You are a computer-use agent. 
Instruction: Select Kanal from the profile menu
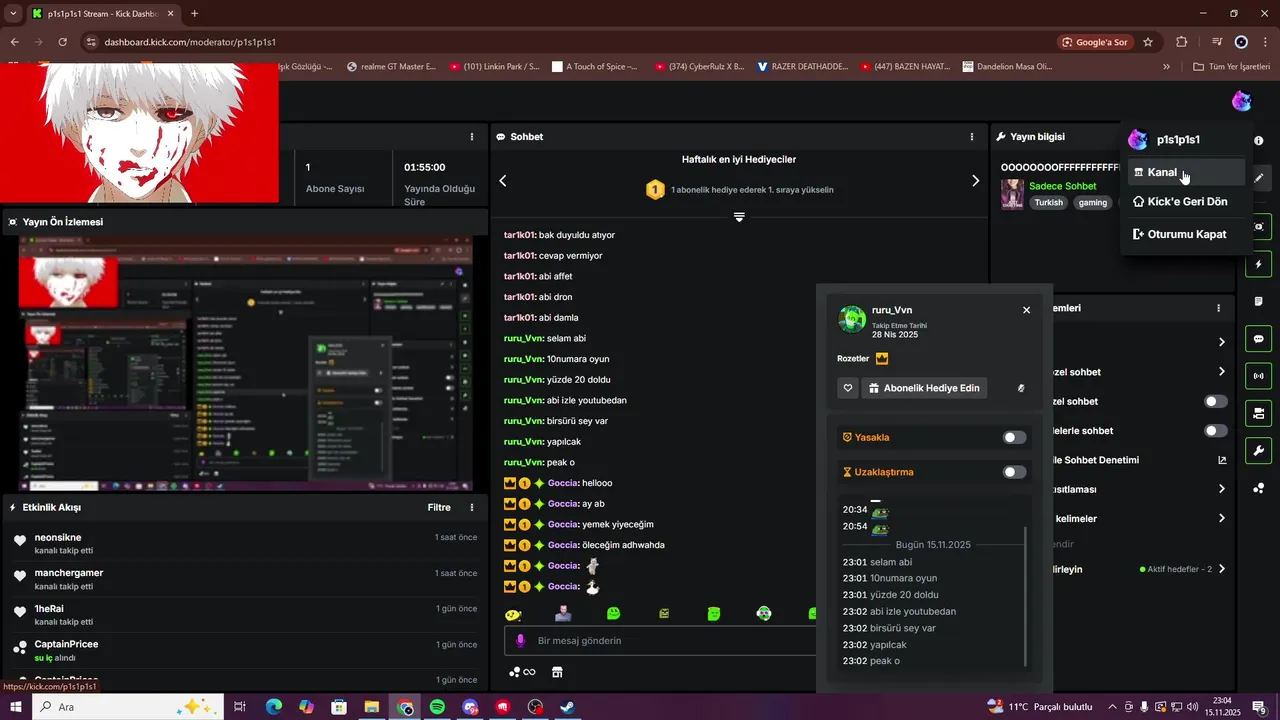1186,172
